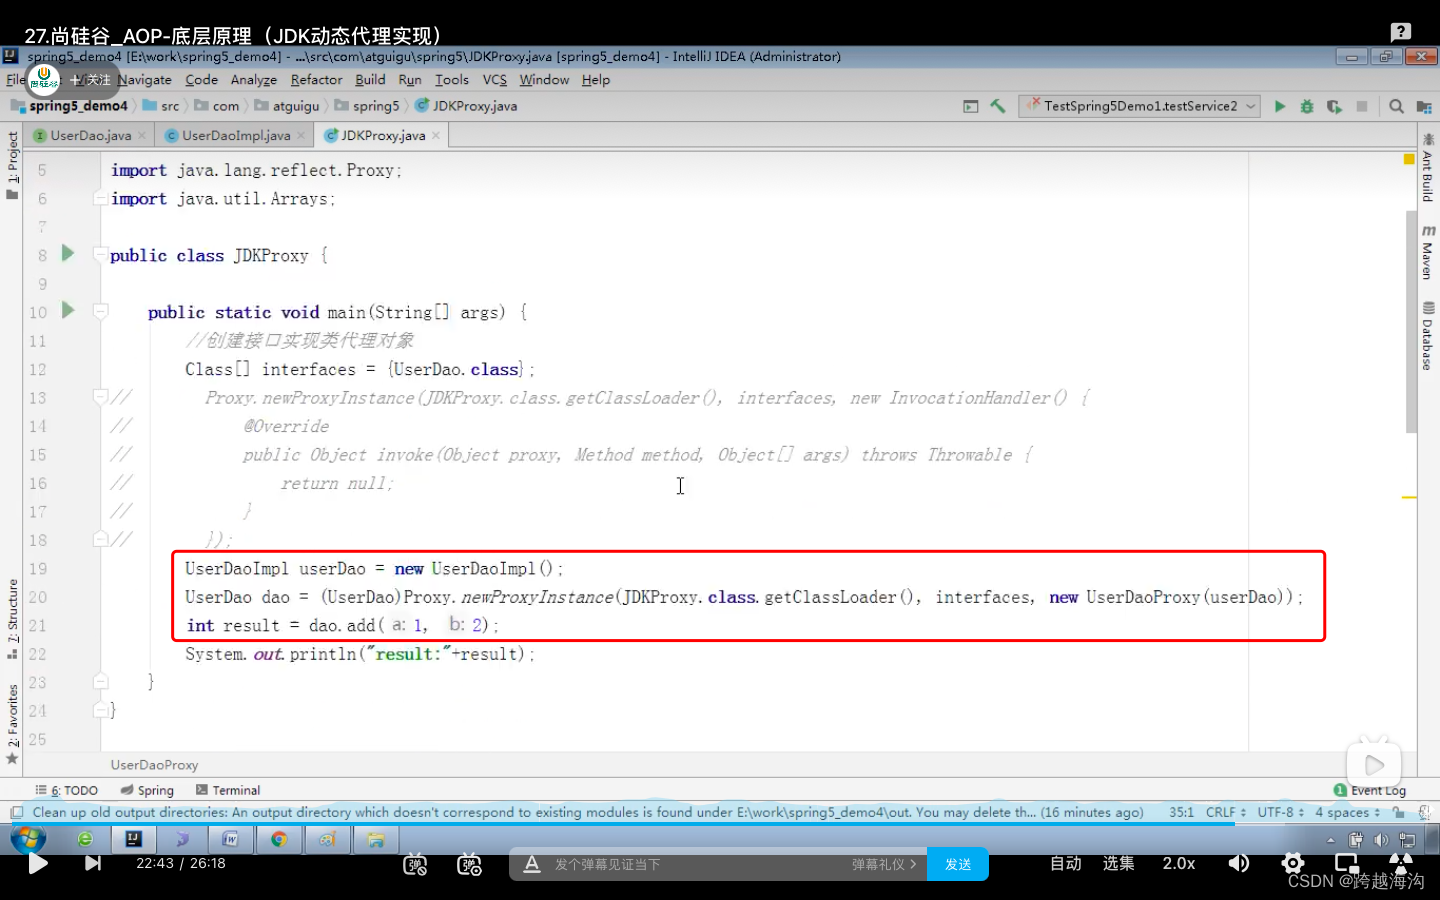Run class JDKProxy from gutter arrow
The width and height of the screenshot is (1440, 900).
(68, 253)
